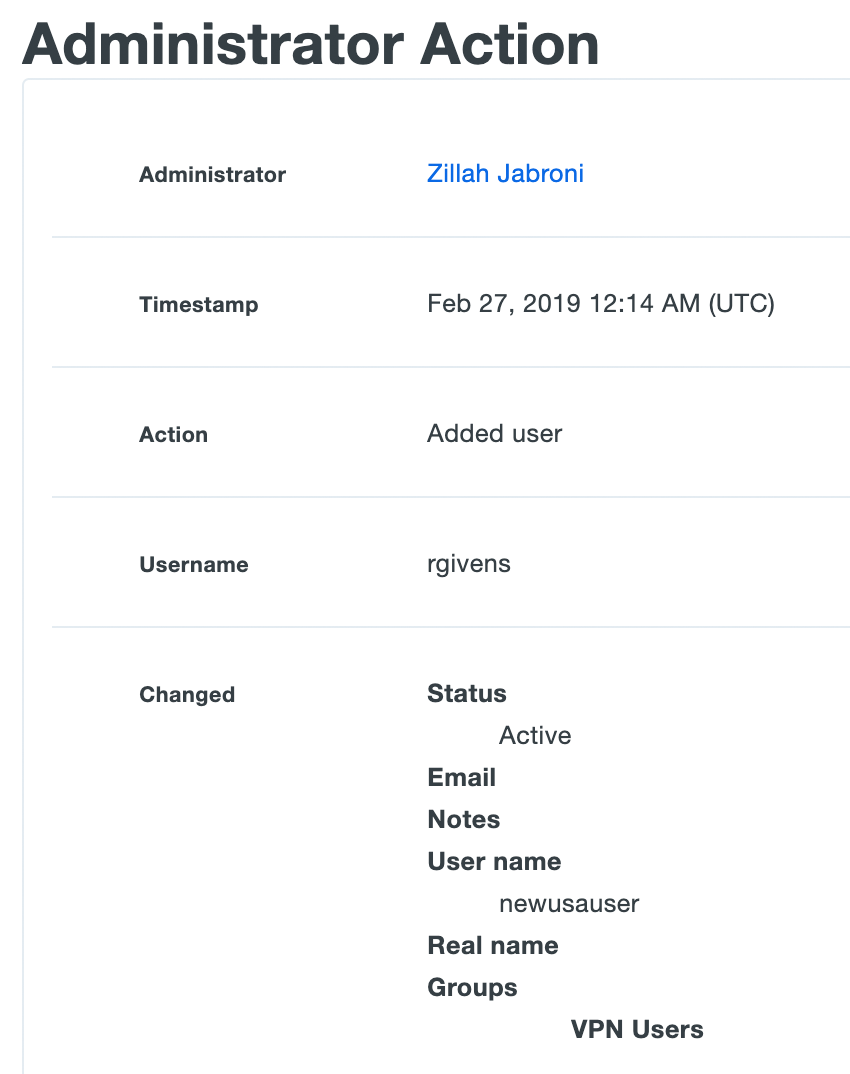
Task: Click the Action field label
Action: (173, 435)
